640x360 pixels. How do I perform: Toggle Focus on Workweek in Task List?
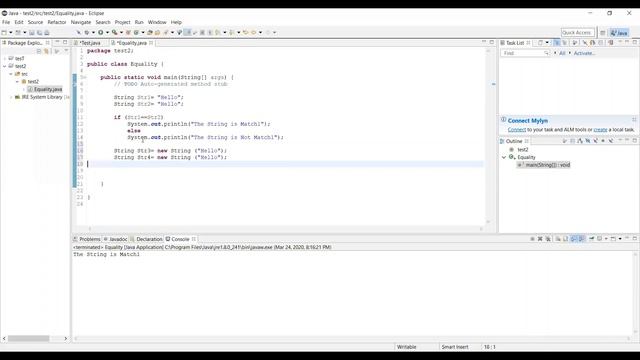(x=574, y=42)
